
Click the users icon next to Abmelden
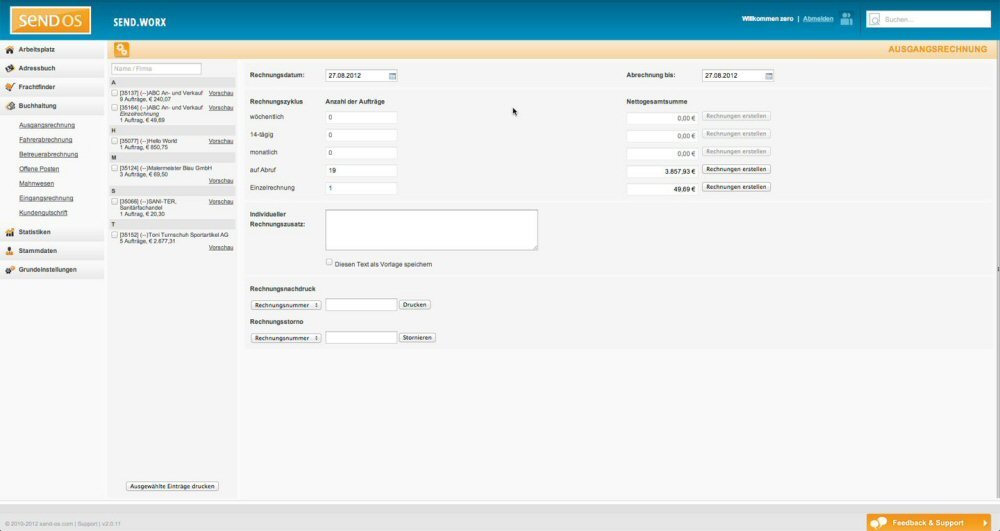point(846,19)
